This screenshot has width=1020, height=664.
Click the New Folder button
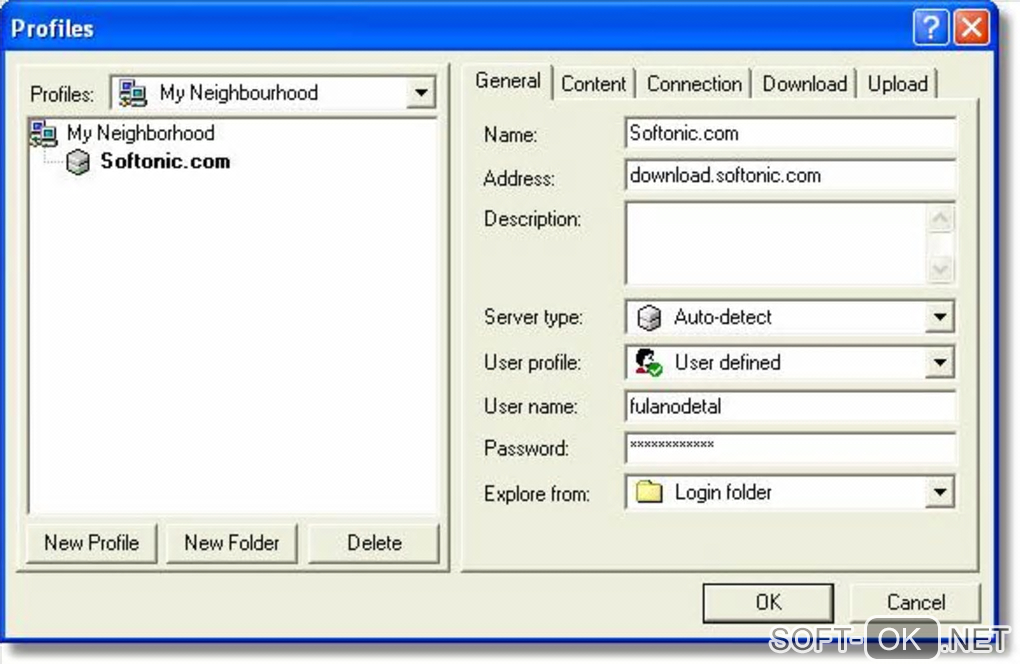click(232, 543)
